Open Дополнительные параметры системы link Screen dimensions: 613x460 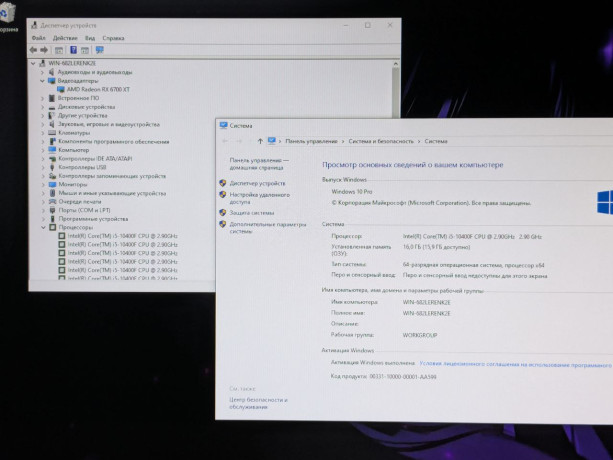(268, 228)
